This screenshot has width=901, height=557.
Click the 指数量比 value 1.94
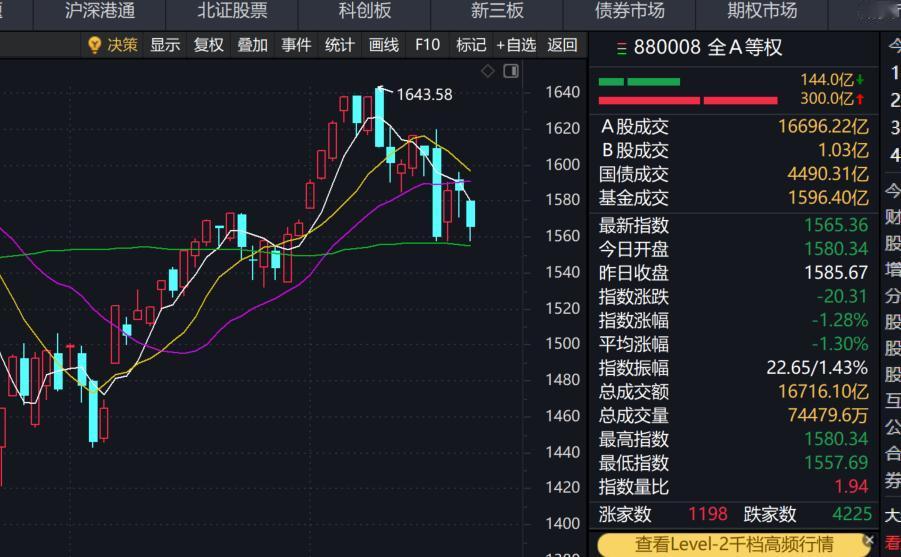[851, 486]
